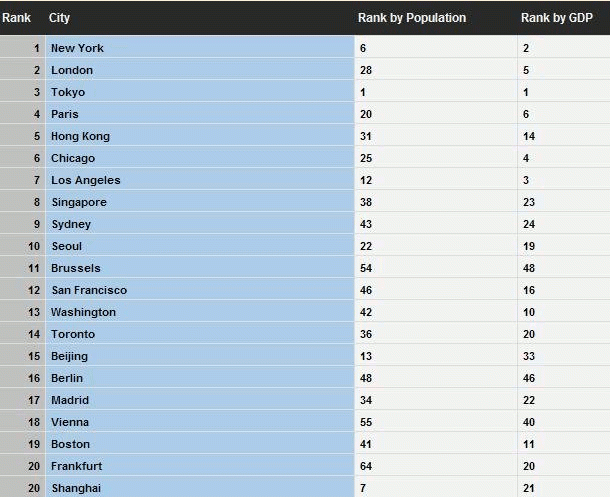Select the Singapore city cell

click(78, 202)
